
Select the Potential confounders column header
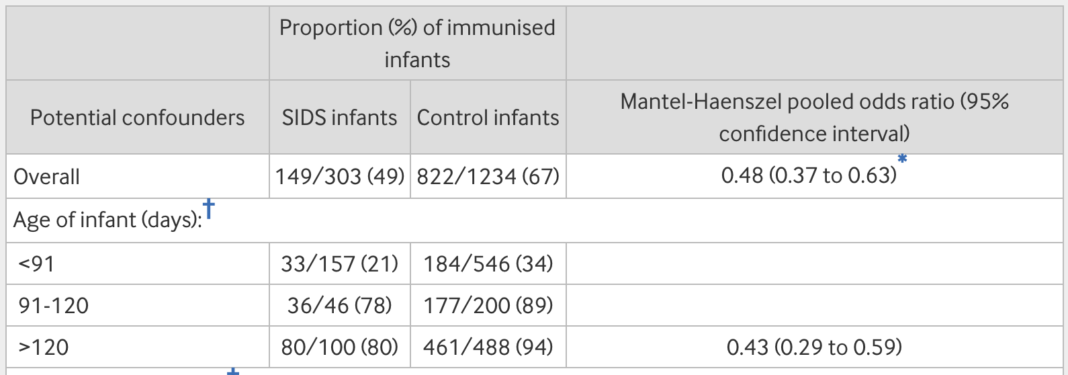pos(137,118)
